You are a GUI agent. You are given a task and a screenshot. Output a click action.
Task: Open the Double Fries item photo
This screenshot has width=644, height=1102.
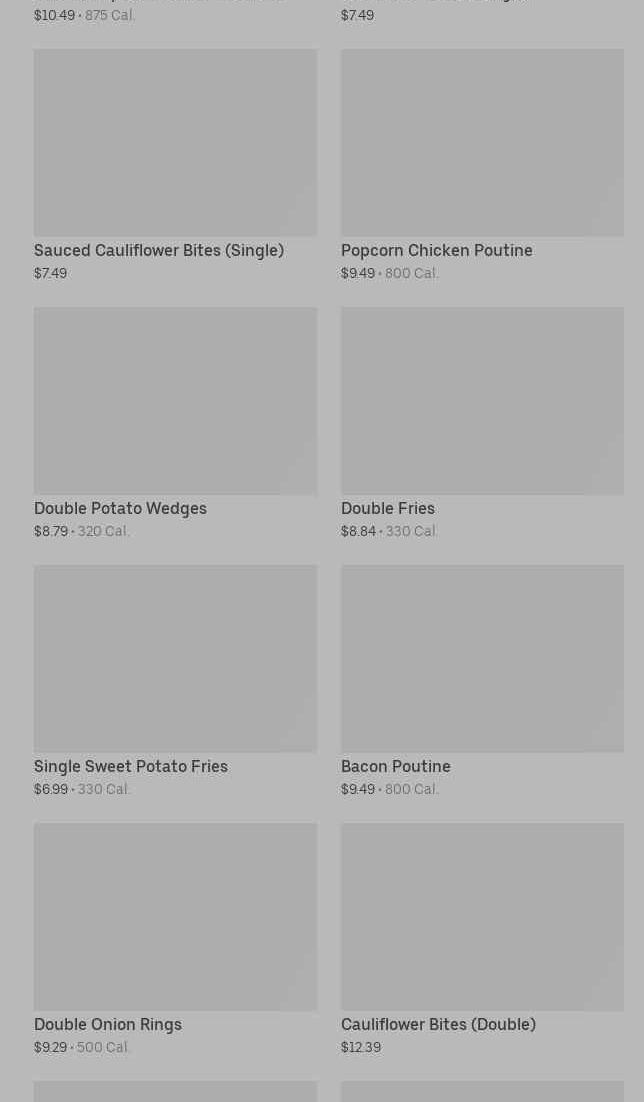click(x=482, y=401)
